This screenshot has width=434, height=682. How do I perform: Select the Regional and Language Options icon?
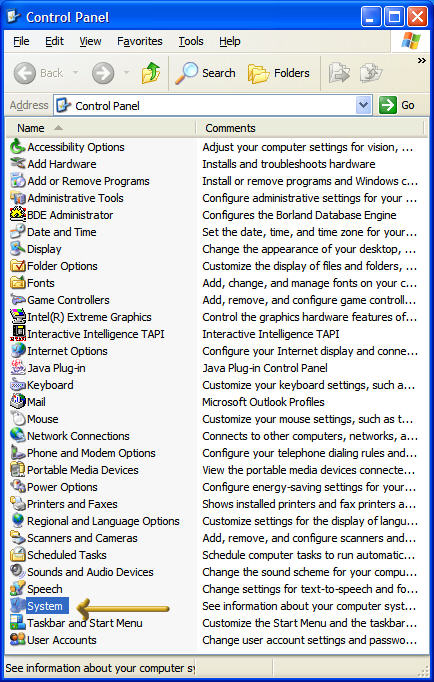[18, 520]
